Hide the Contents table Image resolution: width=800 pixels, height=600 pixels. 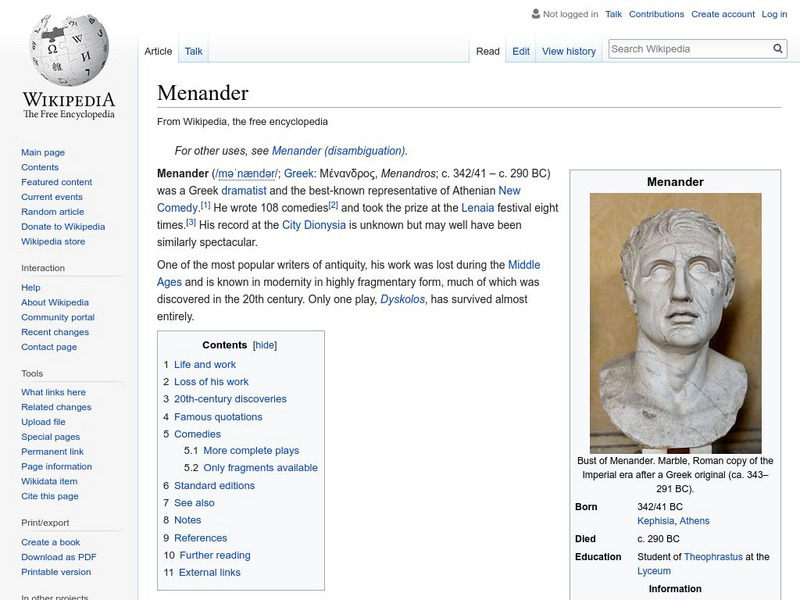(265, 345)
